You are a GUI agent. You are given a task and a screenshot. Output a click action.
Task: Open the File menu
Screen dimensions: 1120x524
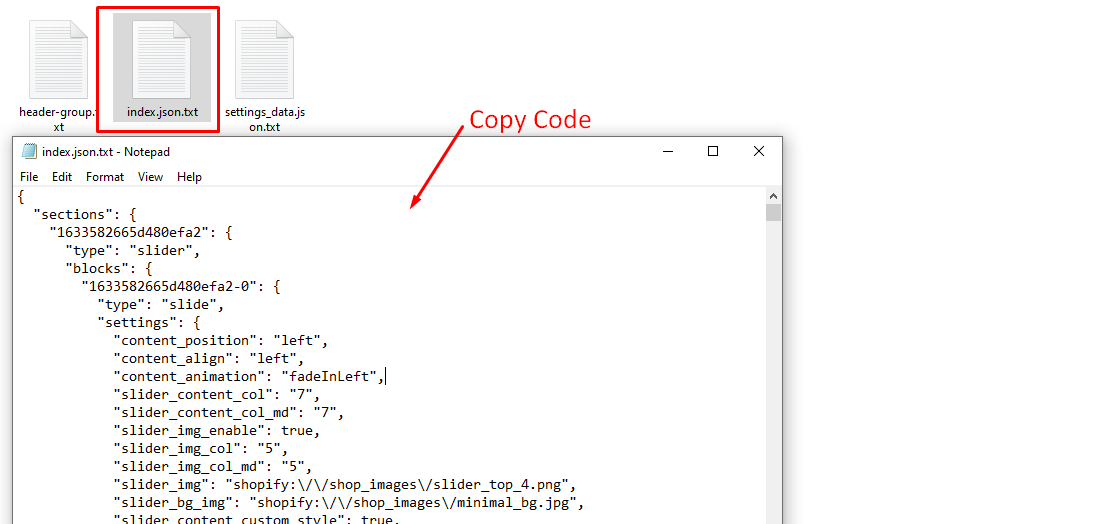pyautogui.click(x=29, y=177)
